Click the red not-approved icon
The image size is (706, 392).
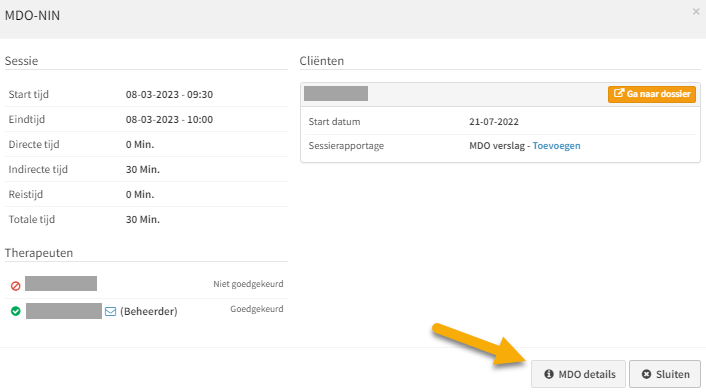click(x=16, y=286)
